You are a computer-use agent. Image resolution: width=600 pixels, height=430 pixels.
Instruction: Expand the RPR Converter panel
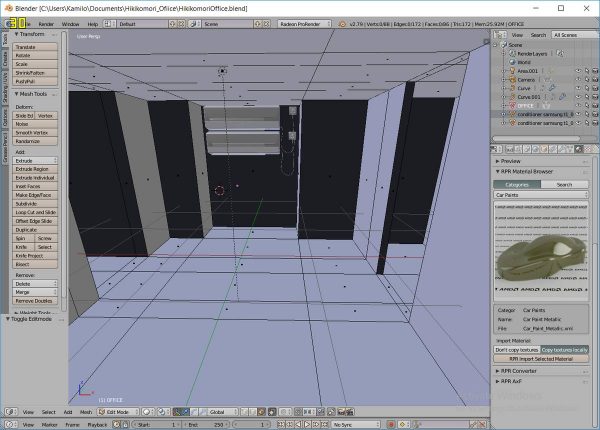click(519, 370)
